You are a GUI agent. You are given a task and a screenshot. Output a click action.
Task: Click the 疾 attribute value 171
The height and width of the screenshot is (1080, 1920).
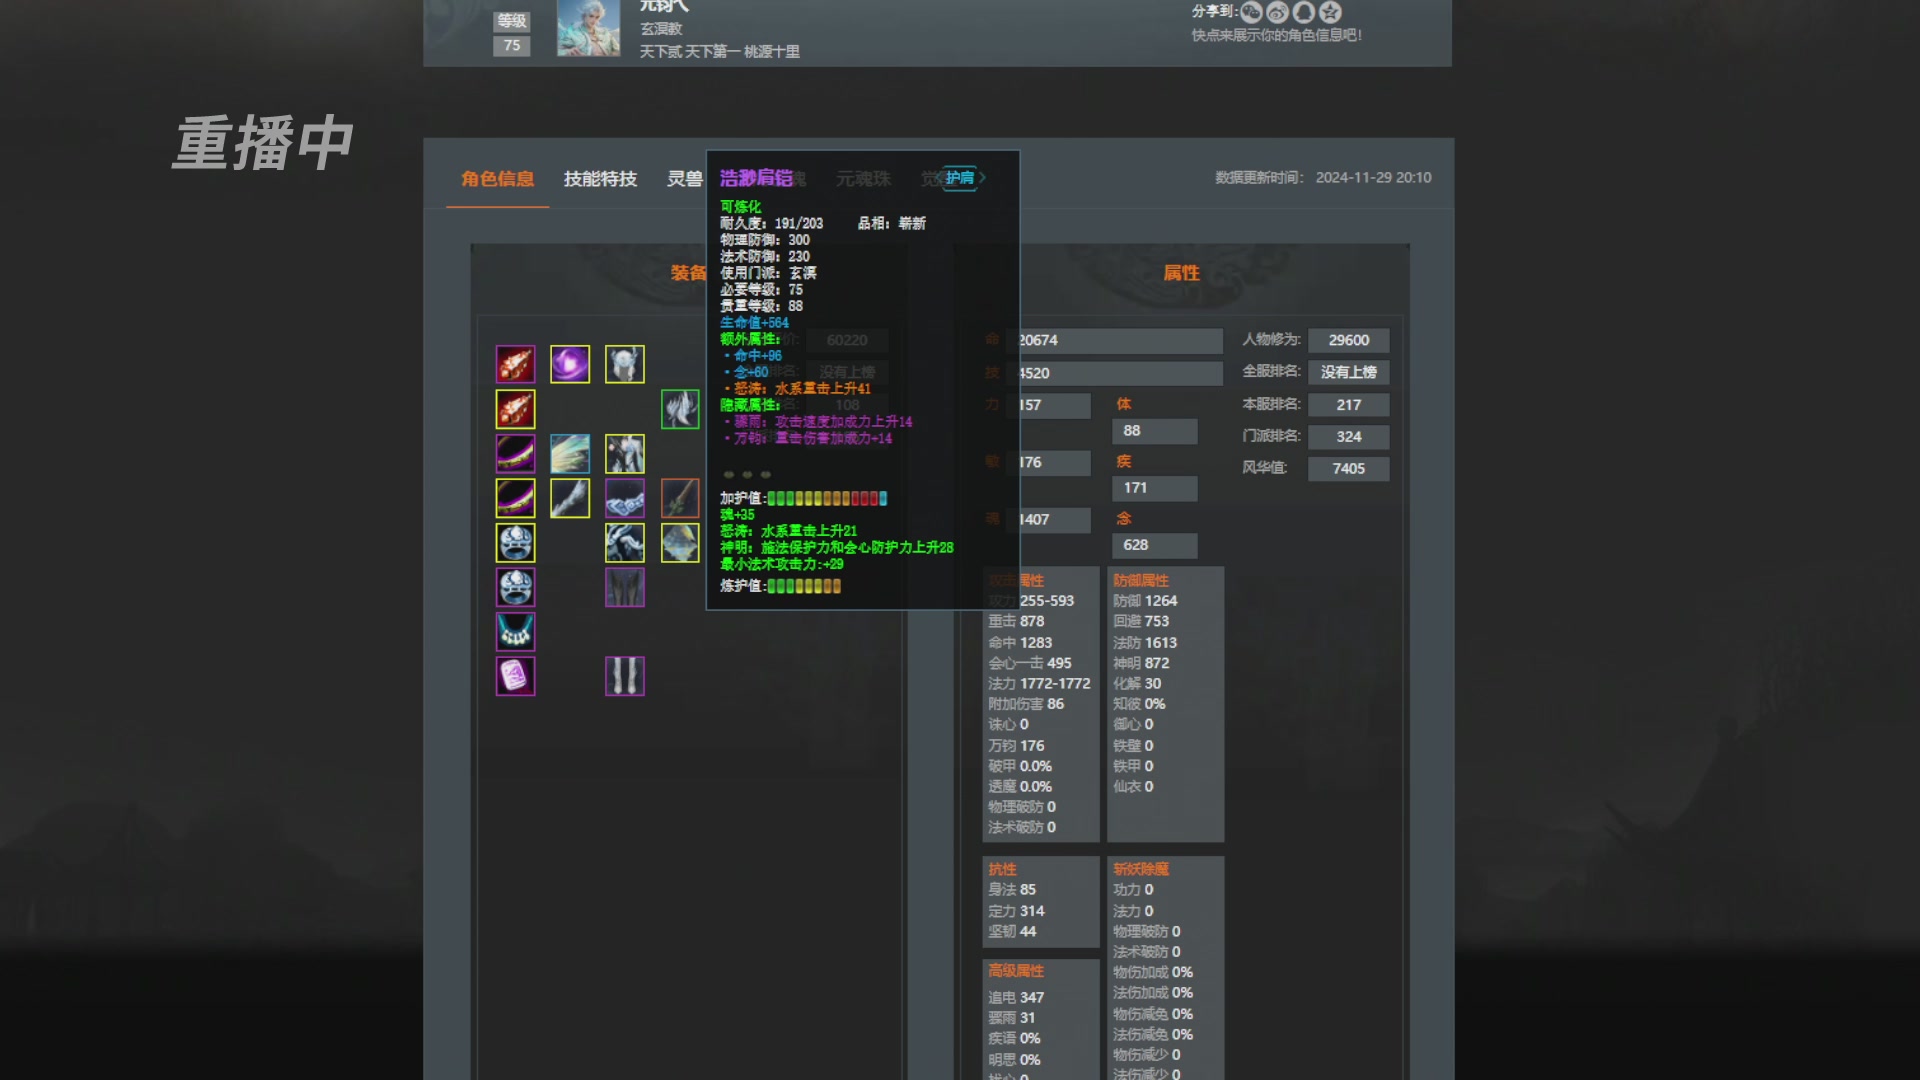click(x=1154, y=488)
